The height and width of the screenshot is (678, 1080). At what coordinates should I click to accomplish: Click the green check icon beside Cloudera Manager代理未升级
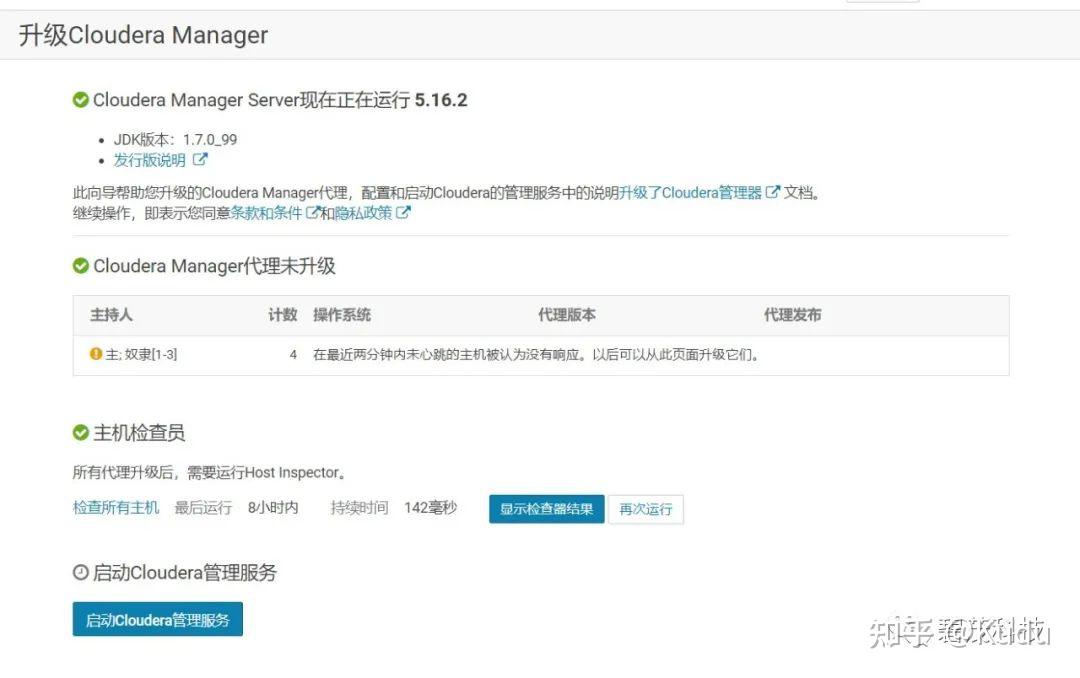(81, 266)
